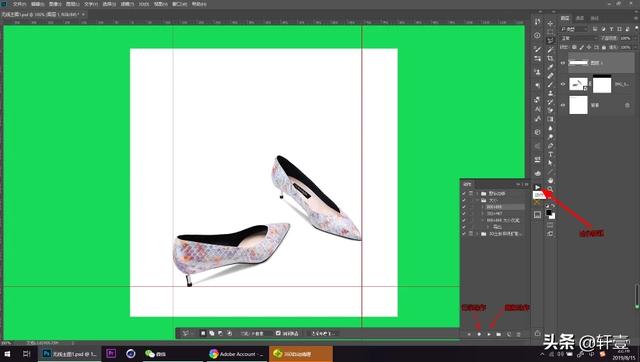
Task: Uncheck the first action set's toggle checkmark
Action: pyautogui.click(x=464, y=193)
